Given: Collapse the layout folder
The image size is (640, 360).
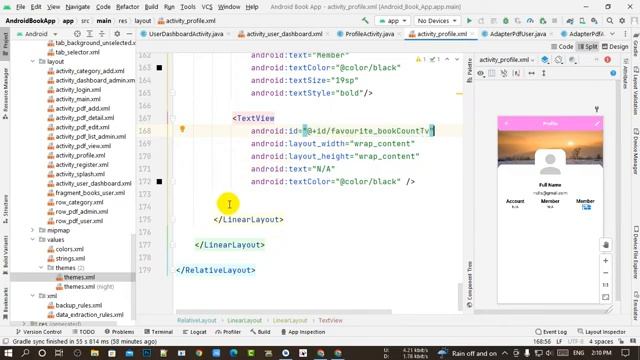Looking at the screenshot, I should coord(33,62).
